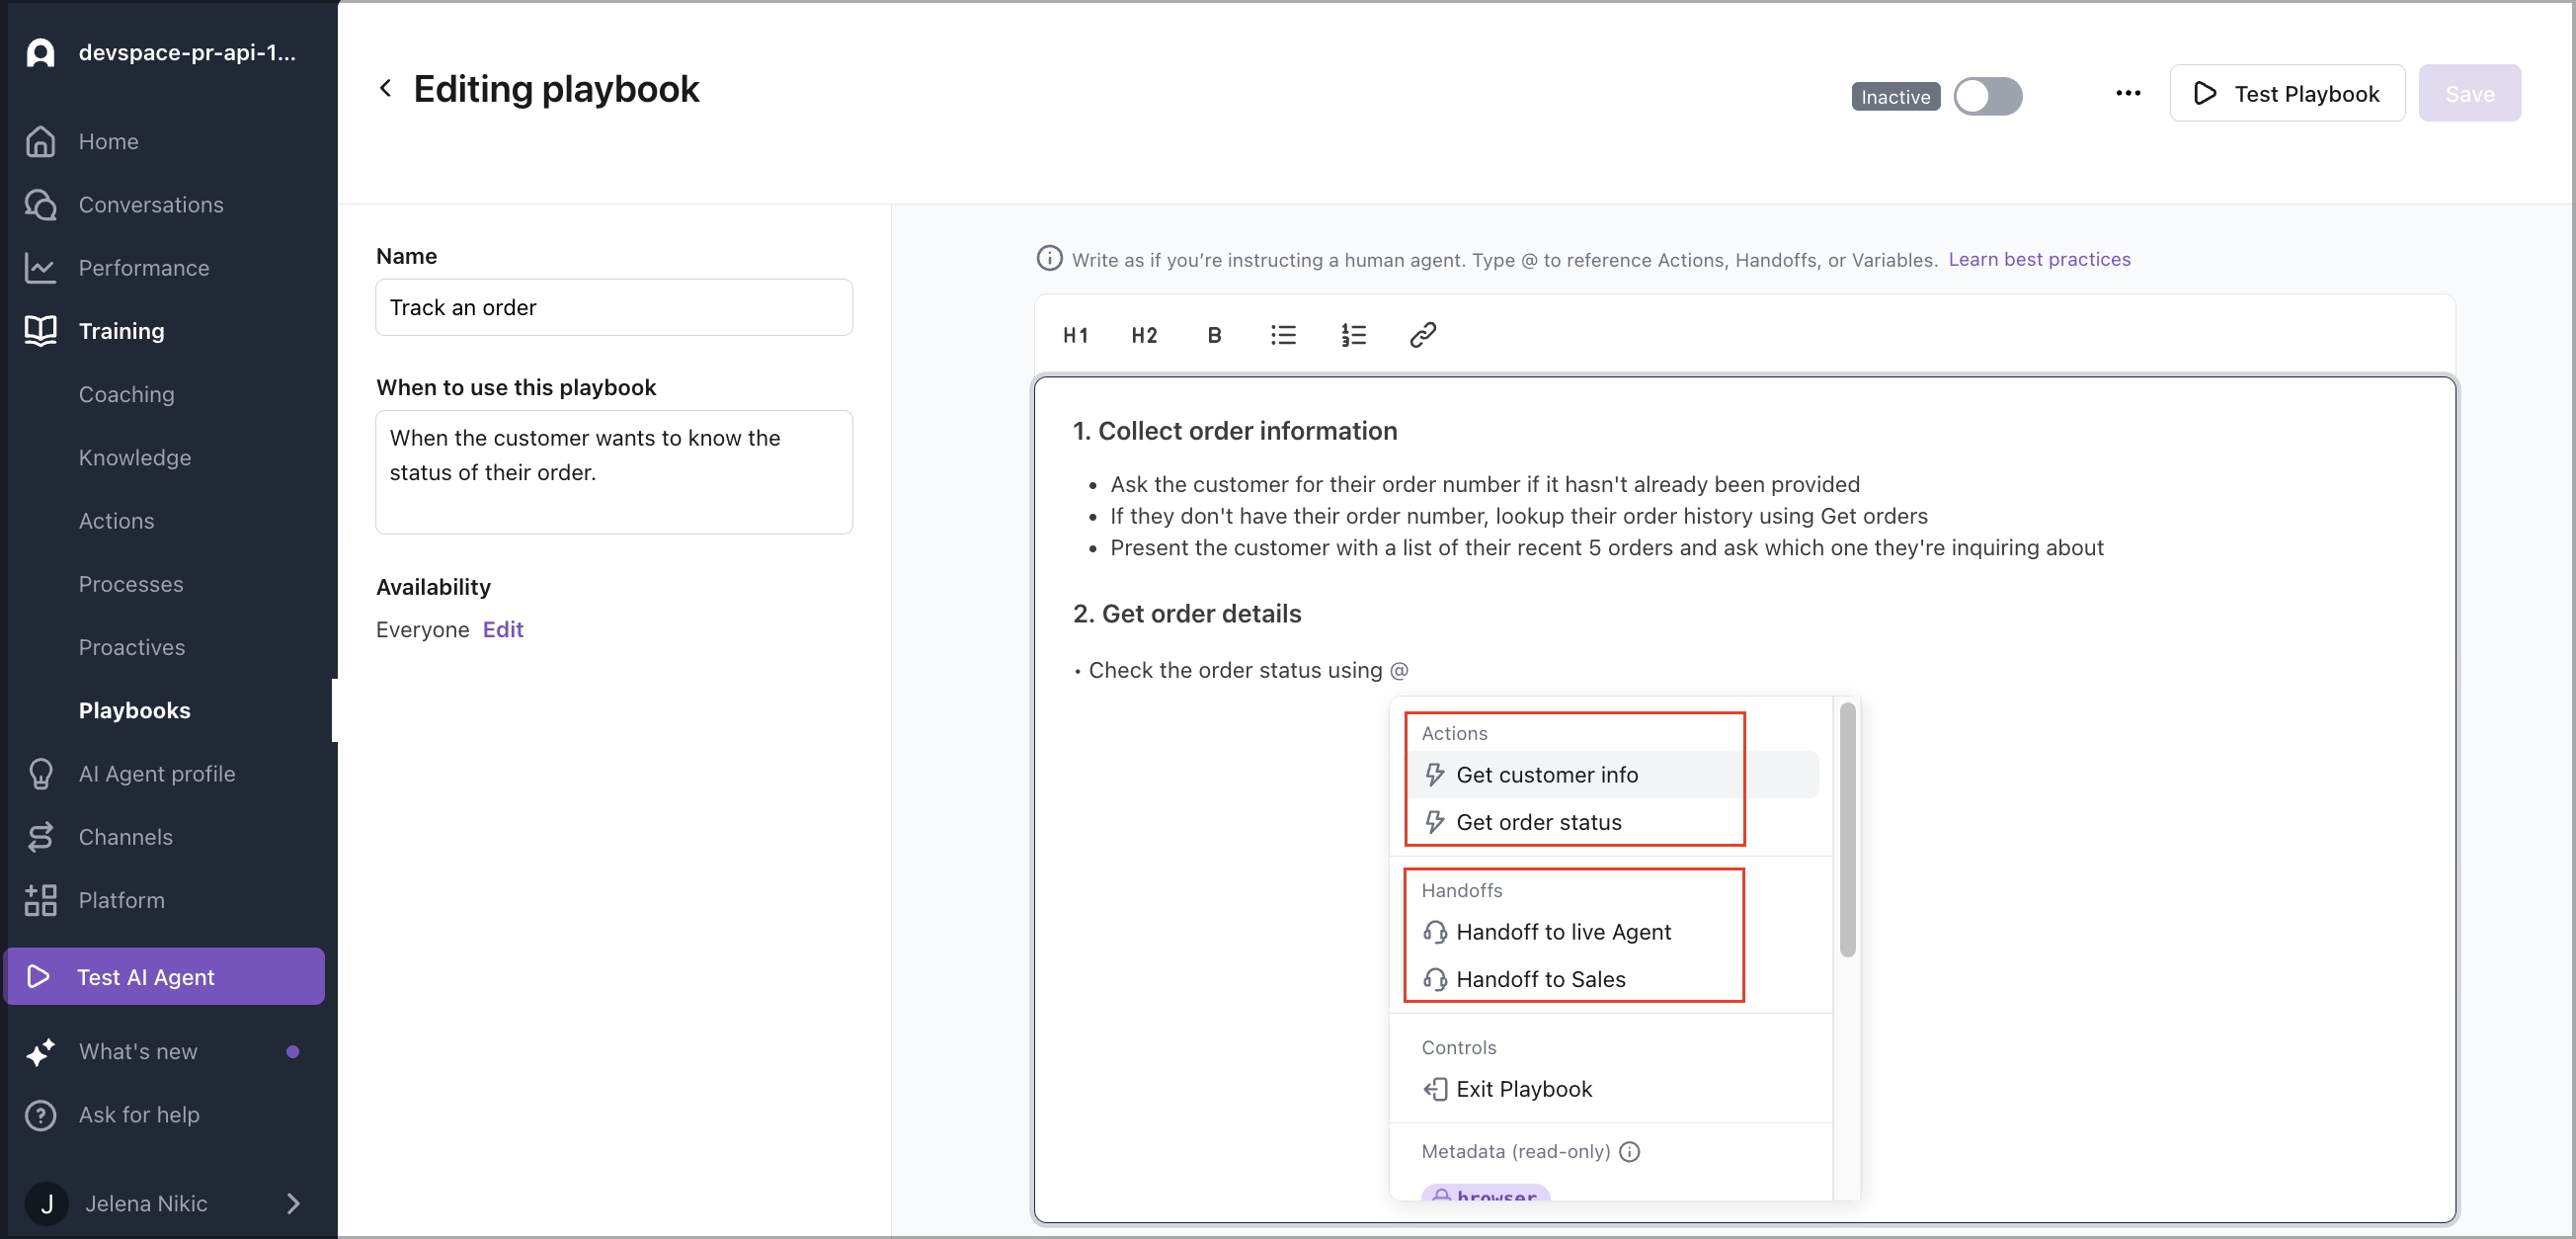Open the more options ellipsis menu

[x=2128, y=93]
